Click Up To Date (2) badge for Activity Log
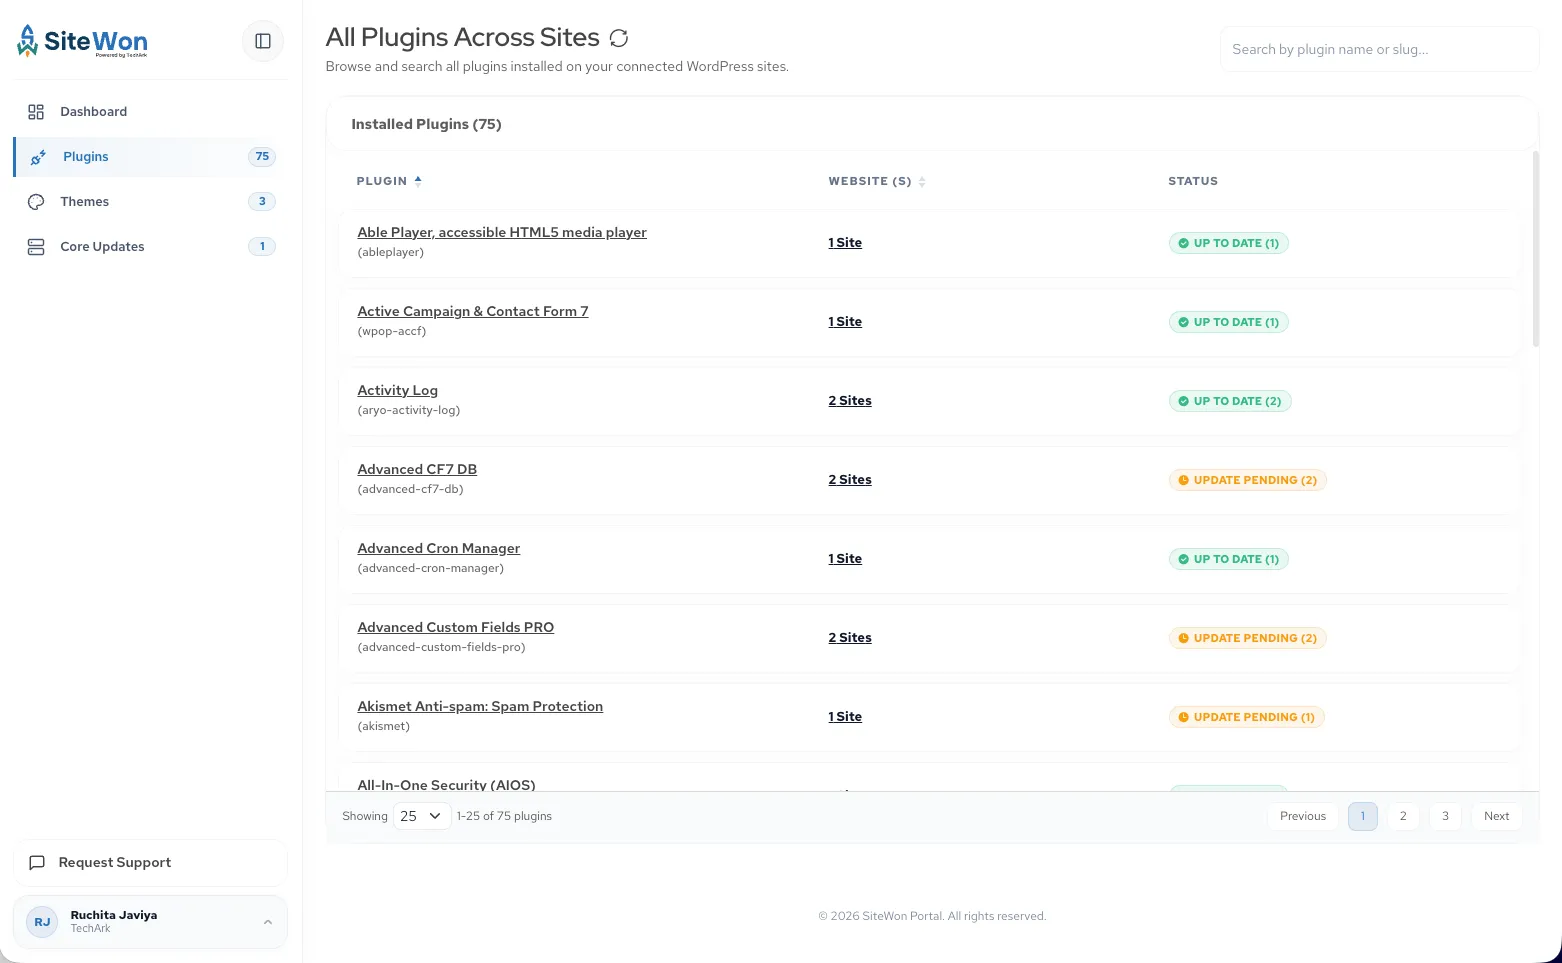The height and width of the screenshot is (963, 1562). pos(1230,401)
